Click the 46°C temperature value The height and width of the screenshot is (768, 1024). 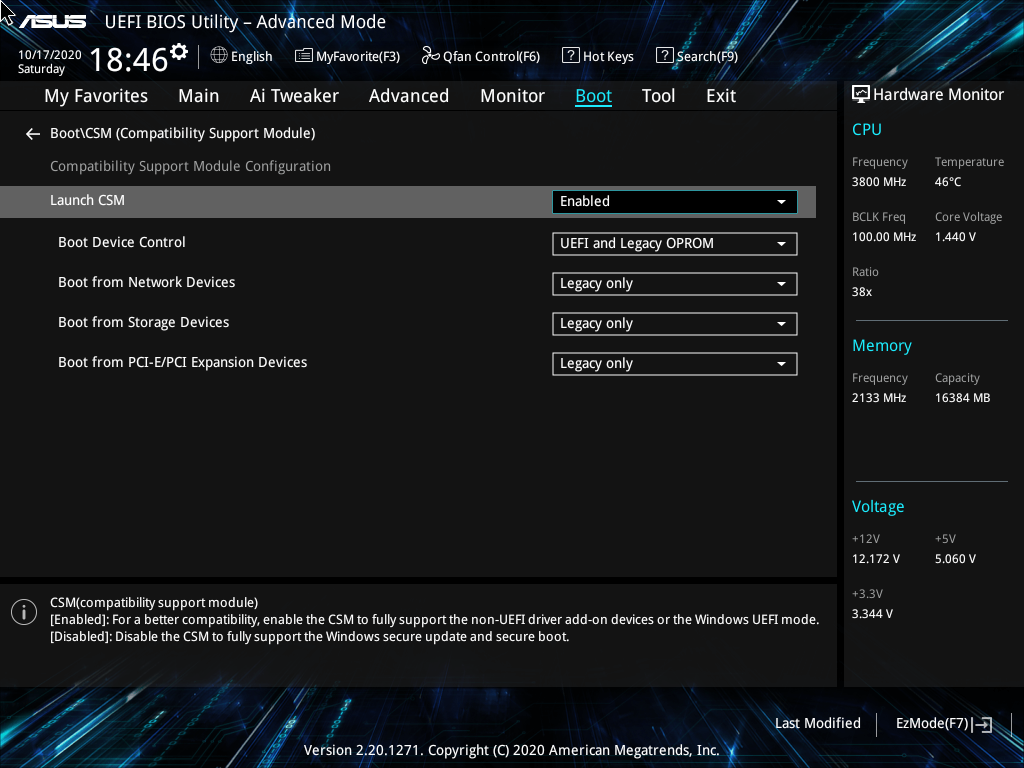[948, 182]
